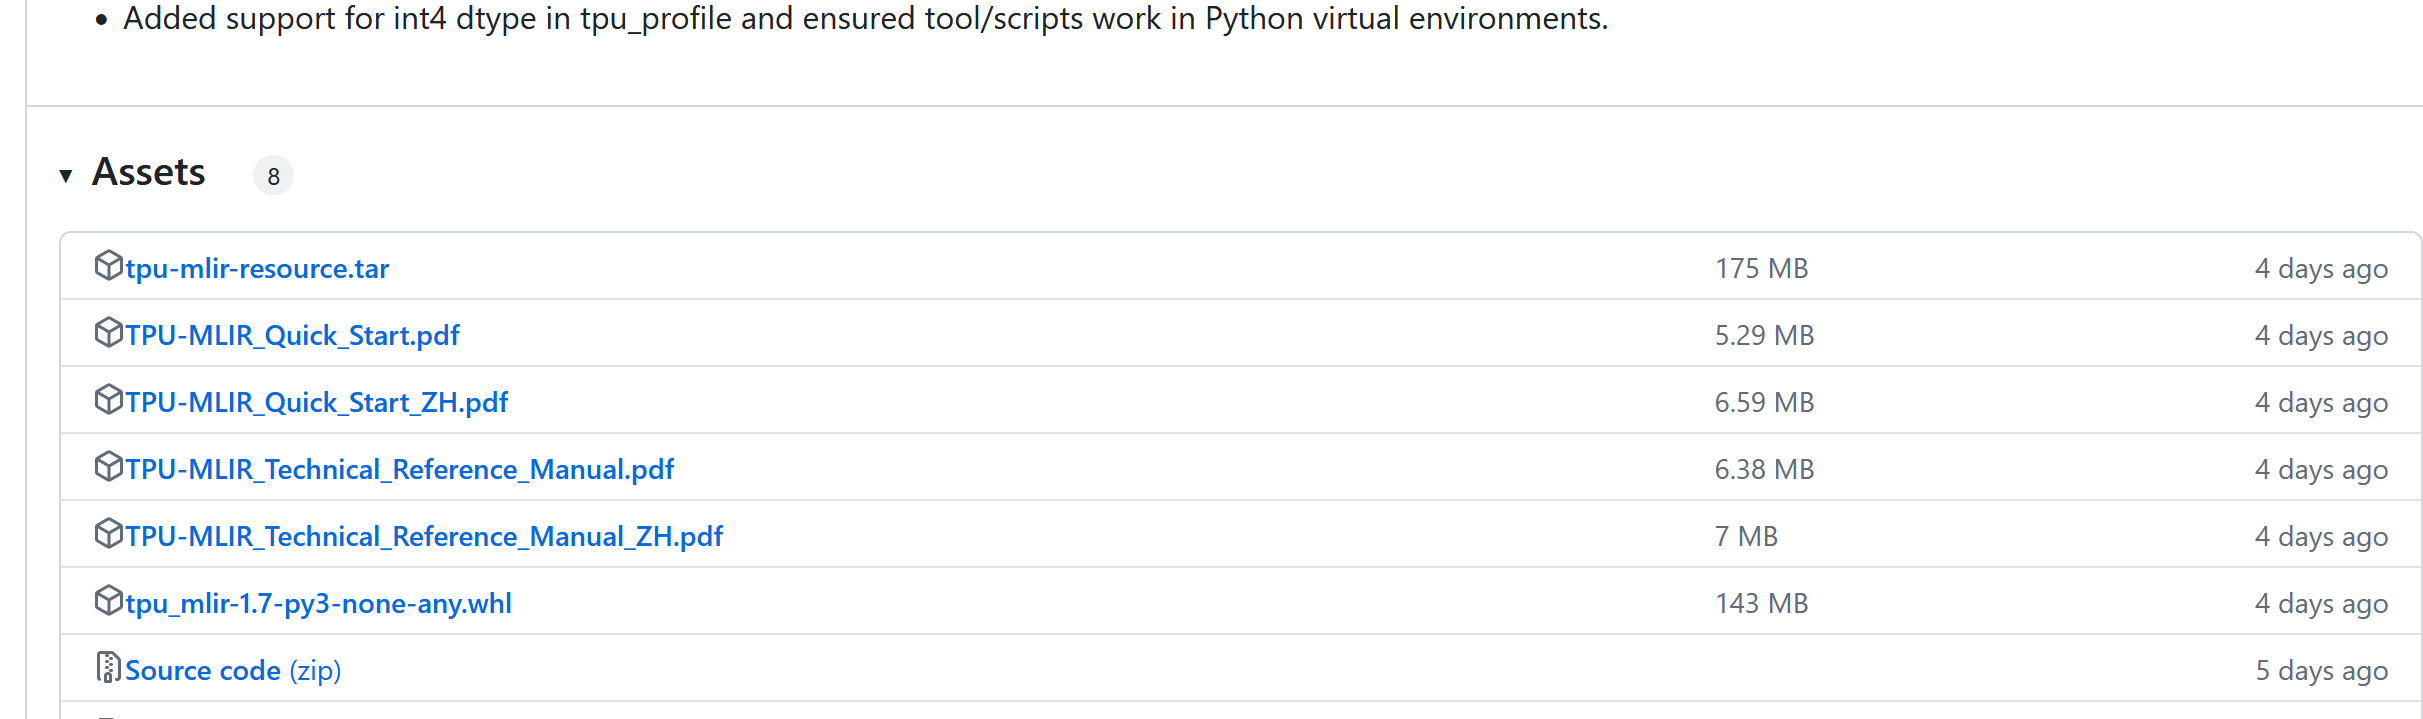Click package icon beside tpu_mlir whl file
This screenshot has width=2423, height=719.
(x=108, y=601)
